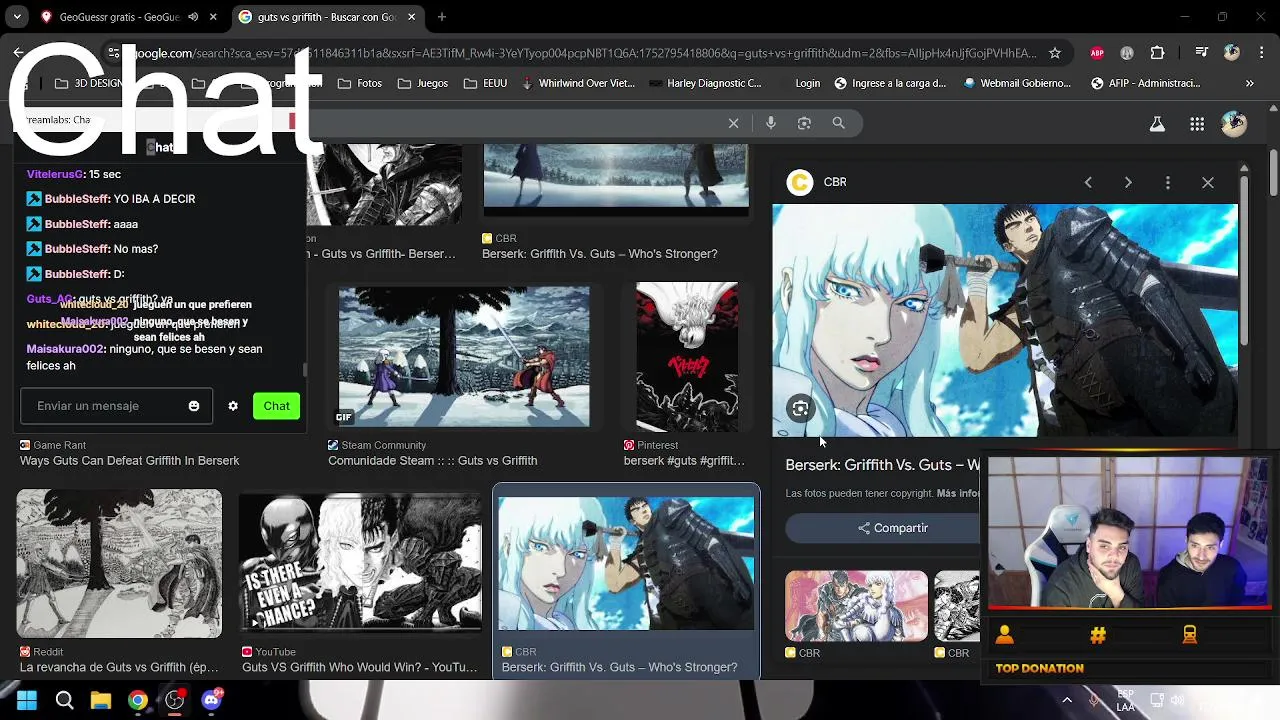Open Ingrese a la carga d... bookmark

coord(890,84)
